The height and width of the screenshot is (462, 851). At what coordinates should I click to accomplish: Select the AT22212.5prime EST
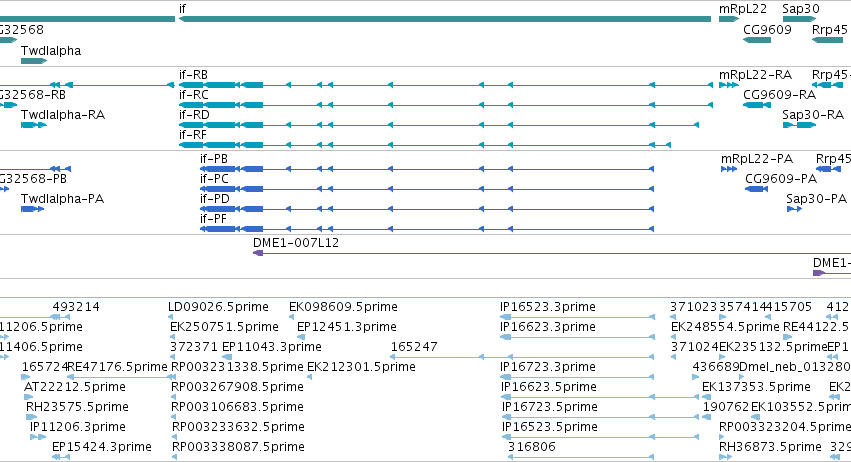pyautogui.click(x=28, y=397)
